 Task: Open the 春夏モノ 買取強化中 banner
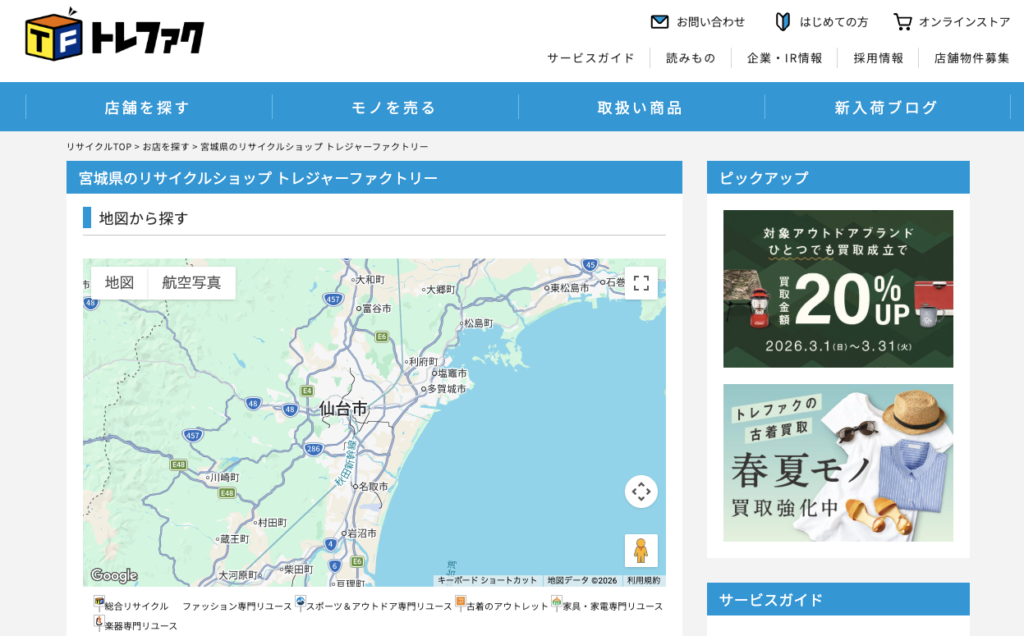coord(838,462)
